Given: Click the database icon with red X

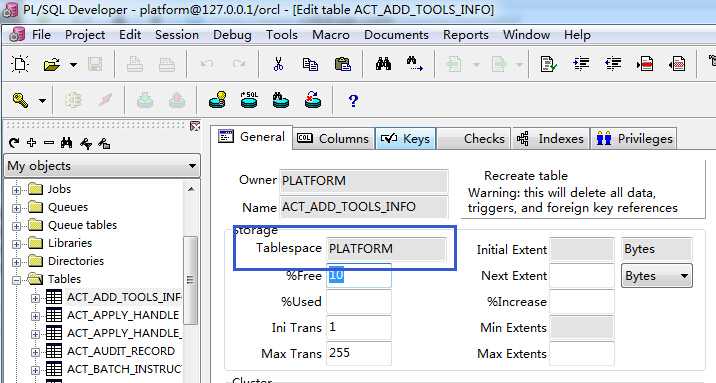Looking at the screenshot, I should (x=313, y=100).
